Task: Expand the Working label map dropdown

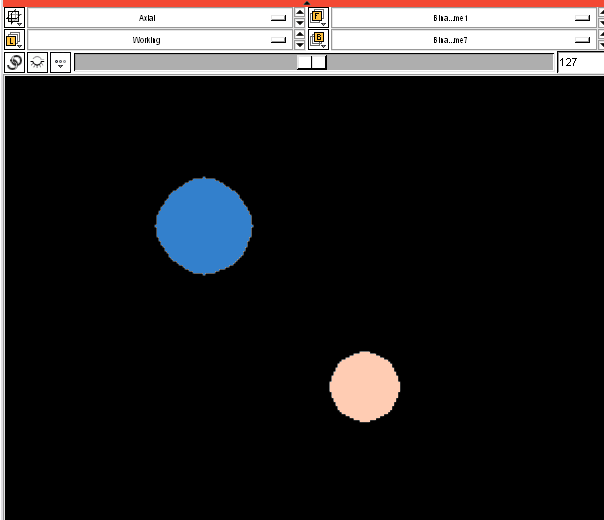Action: (158, 40)
